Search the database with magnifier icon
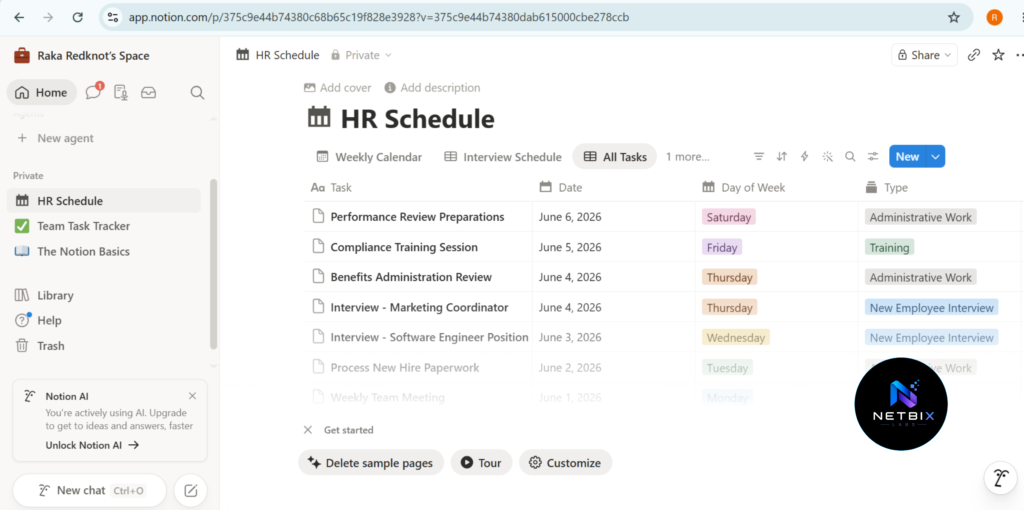The height and width of the screenshot is (510, 1024). (x=850, y=157)
